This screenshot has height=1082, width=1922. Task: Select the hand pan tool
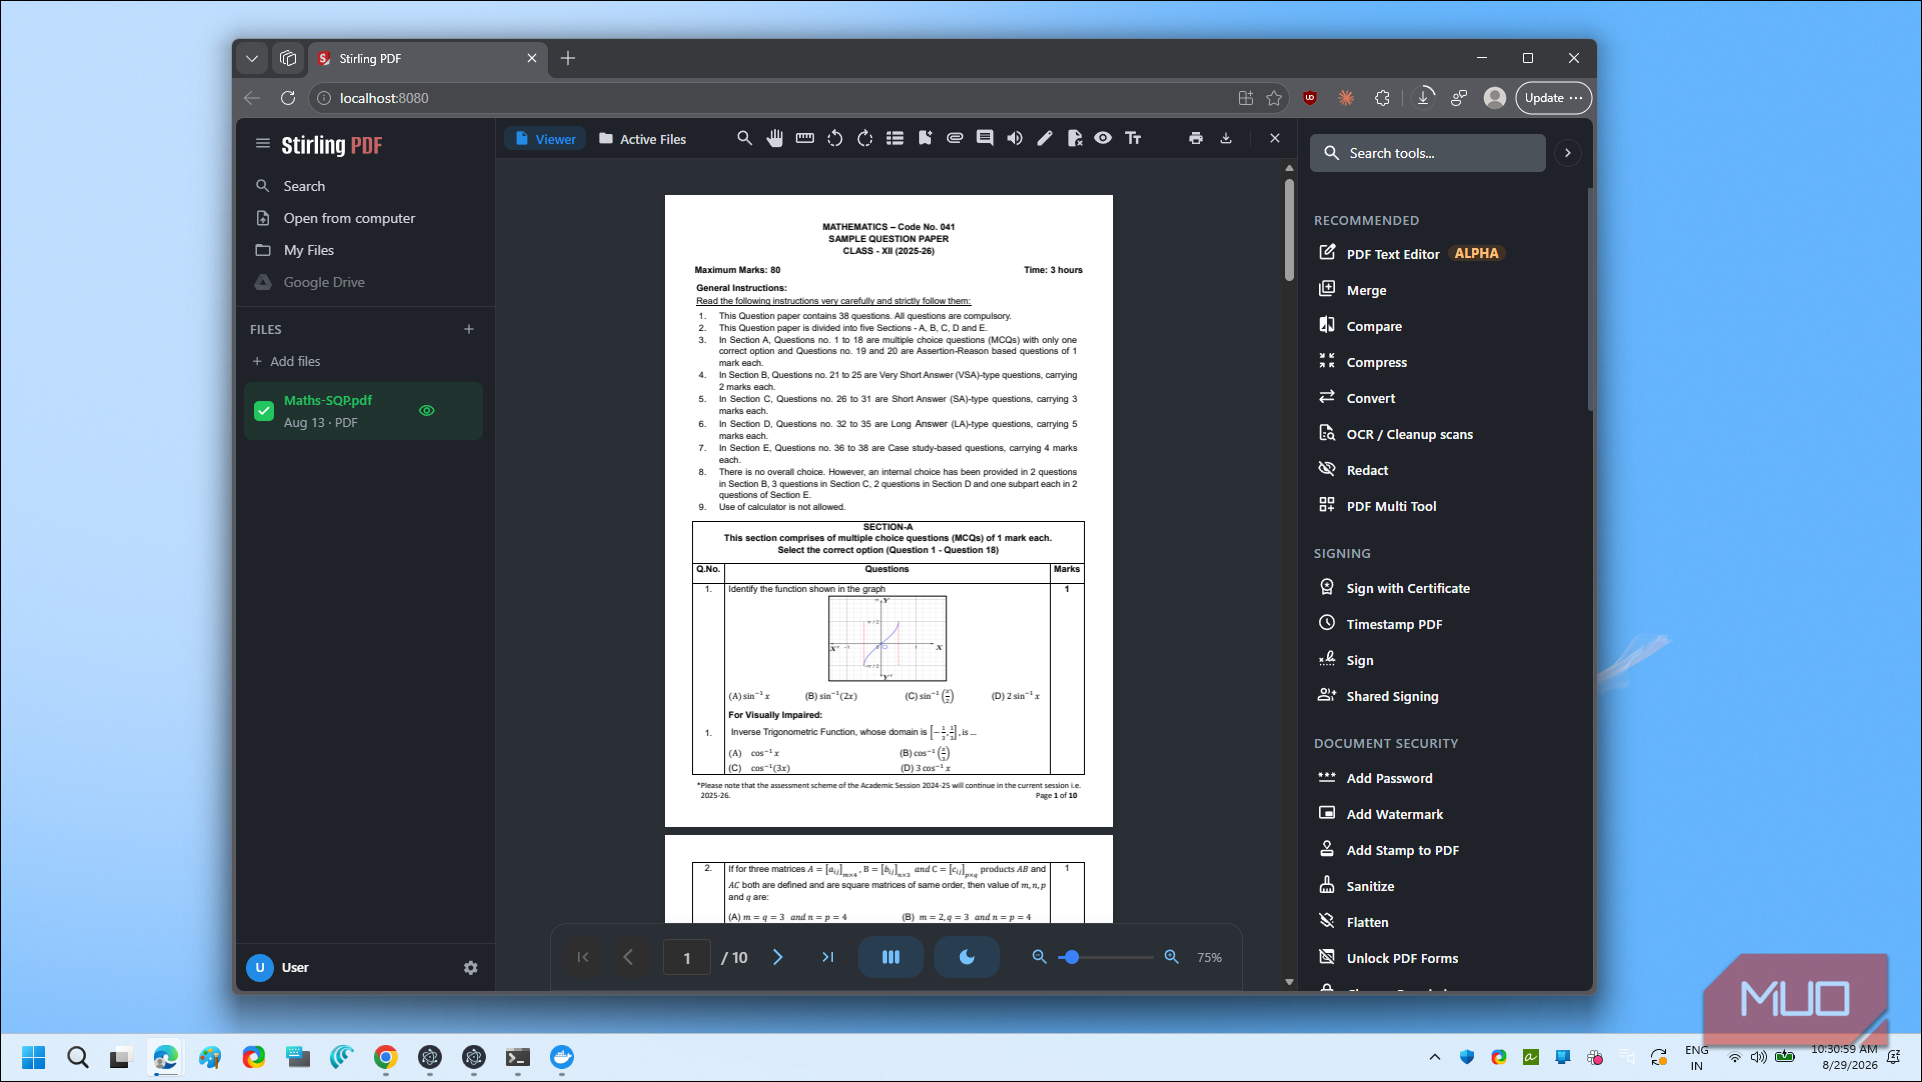click(775, 138)
